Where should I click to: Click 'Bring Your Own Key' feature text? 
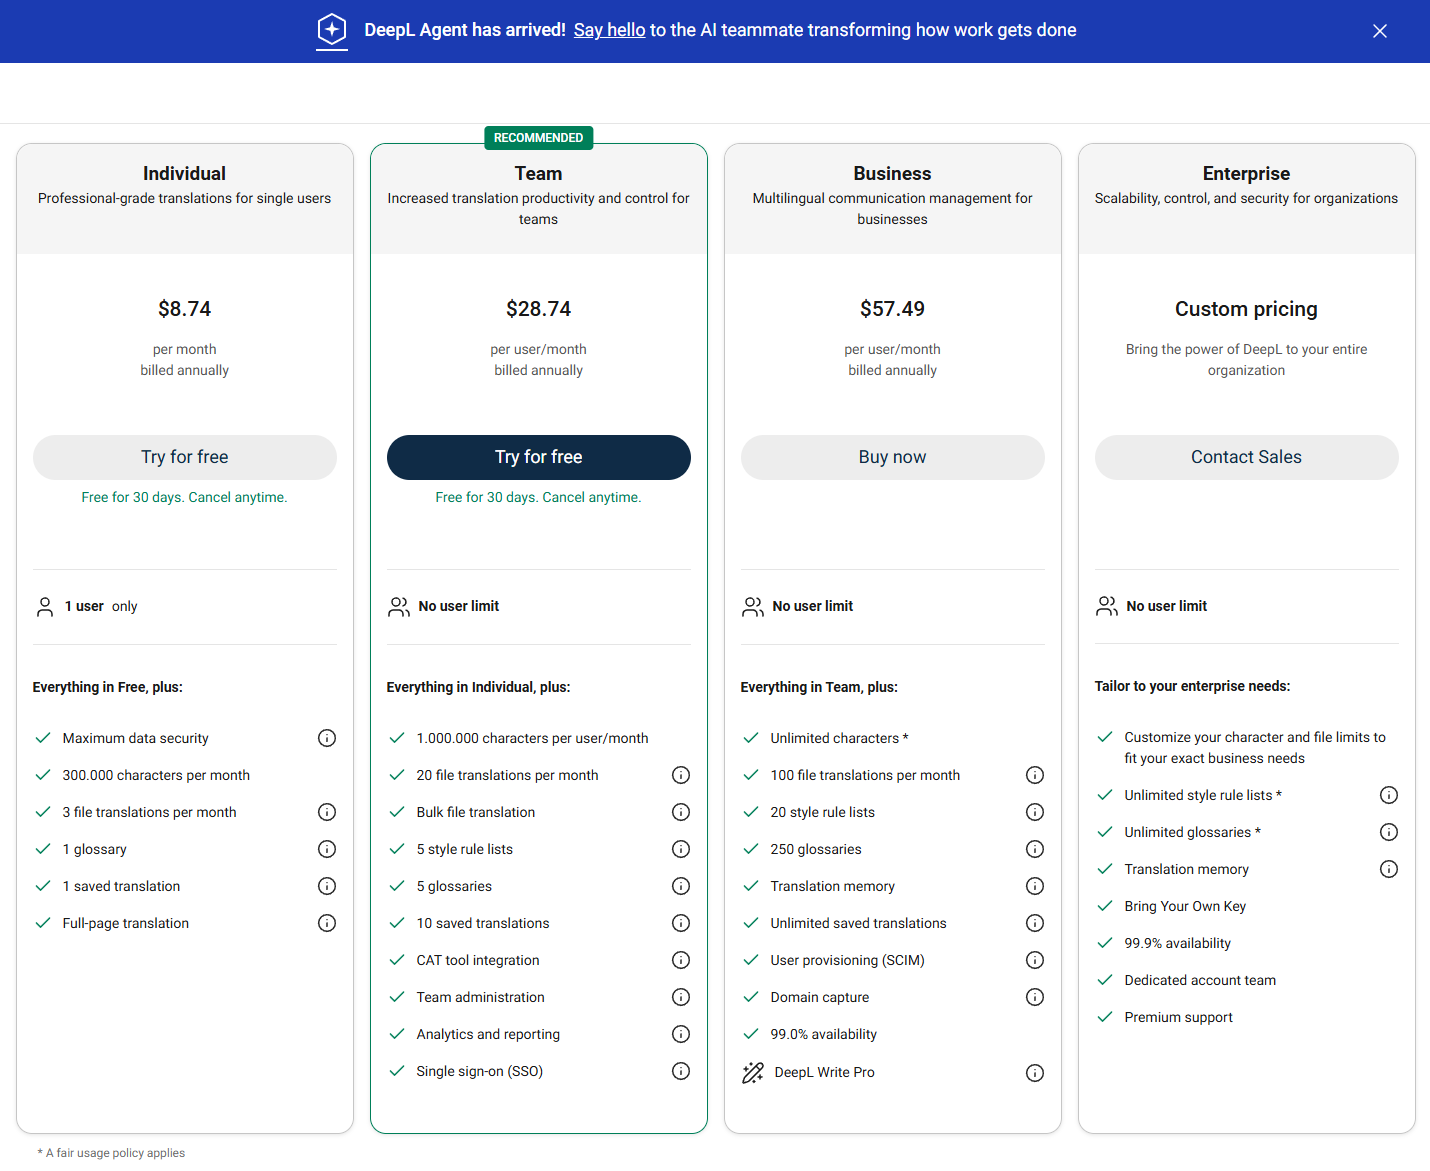click(1186, 906)
